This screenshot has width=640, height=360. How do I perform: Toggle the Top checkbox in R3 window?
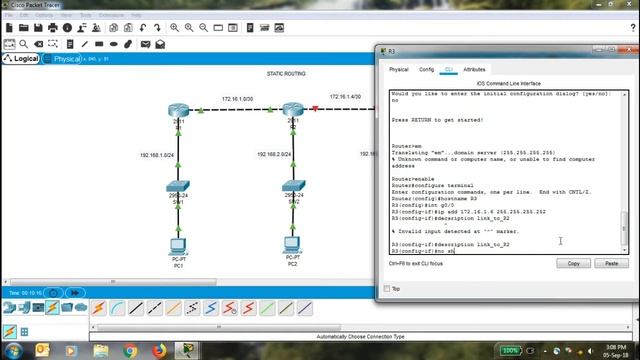point(387,289)
